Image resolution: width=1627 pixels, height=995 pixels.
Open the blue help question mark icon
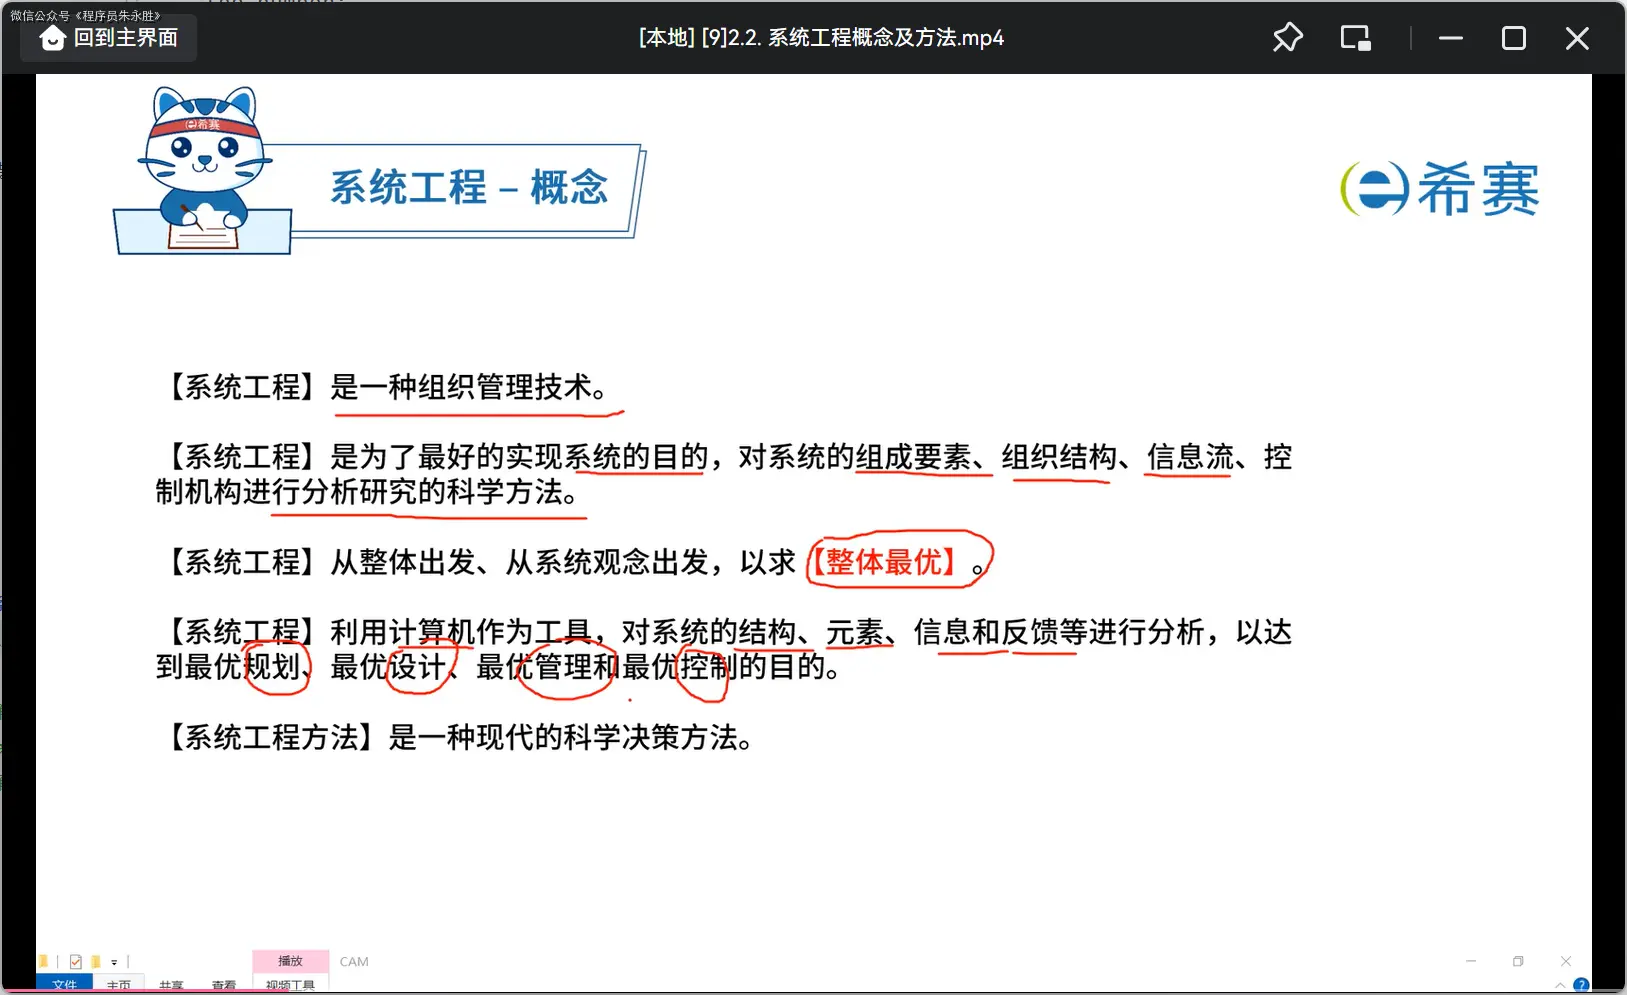(1581, 985)
